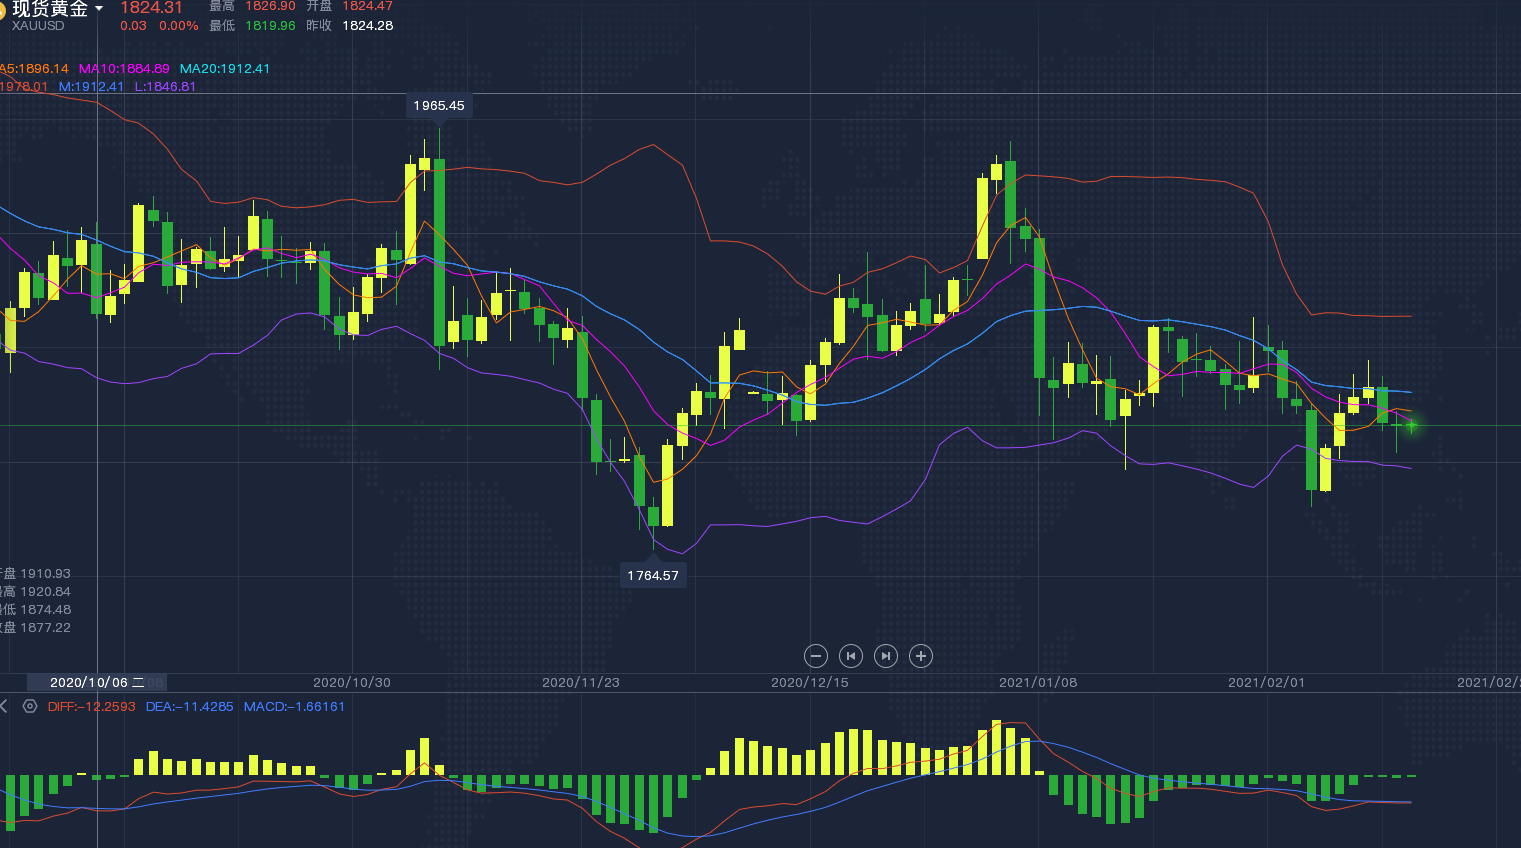Click the glowing green current price dot

tap(1411, 425)
